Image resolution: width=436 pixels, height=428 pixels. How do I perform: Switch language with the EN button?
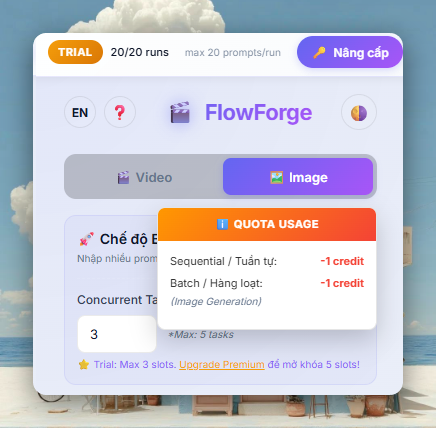tap(80, 112)
